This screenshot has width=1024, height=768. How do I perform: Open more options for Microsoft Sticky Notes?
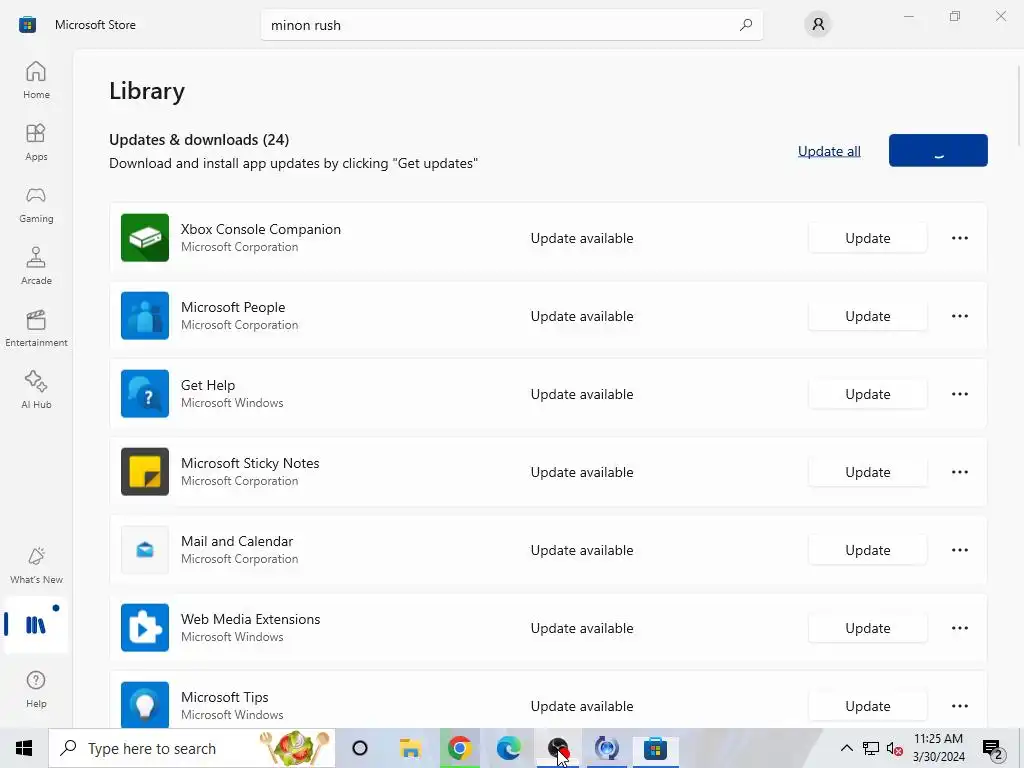click(x=959, y=472)
